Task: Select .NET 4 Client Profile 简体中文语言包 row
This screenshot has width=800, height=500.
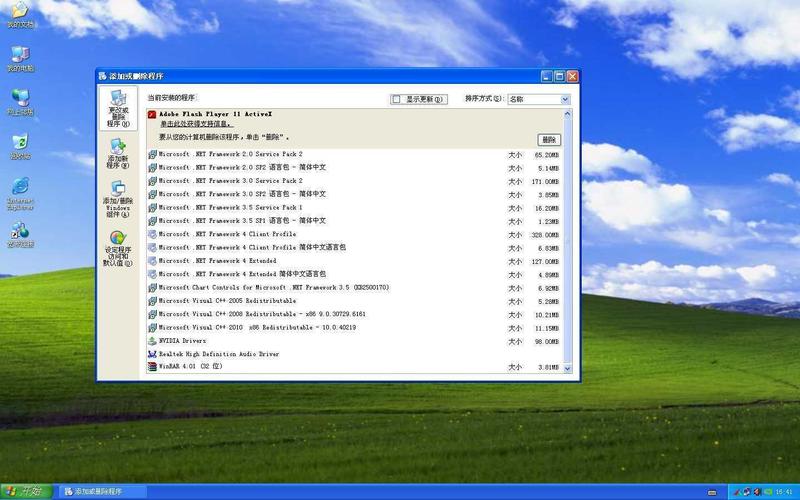Action: (355, 247)
